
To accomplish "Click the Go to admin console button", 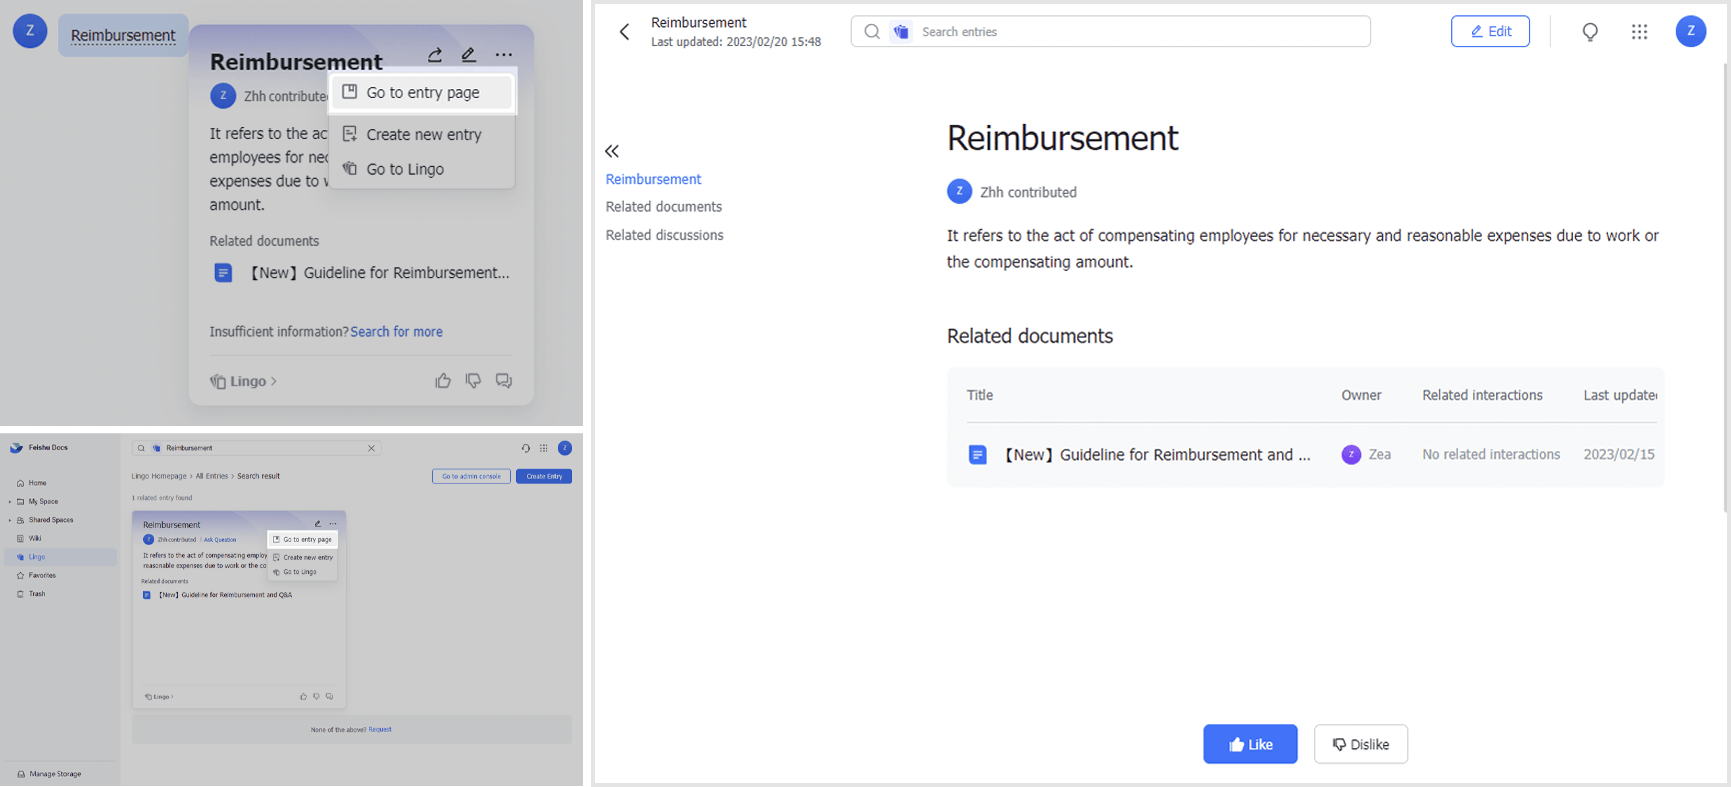I will tap(471, 476).
